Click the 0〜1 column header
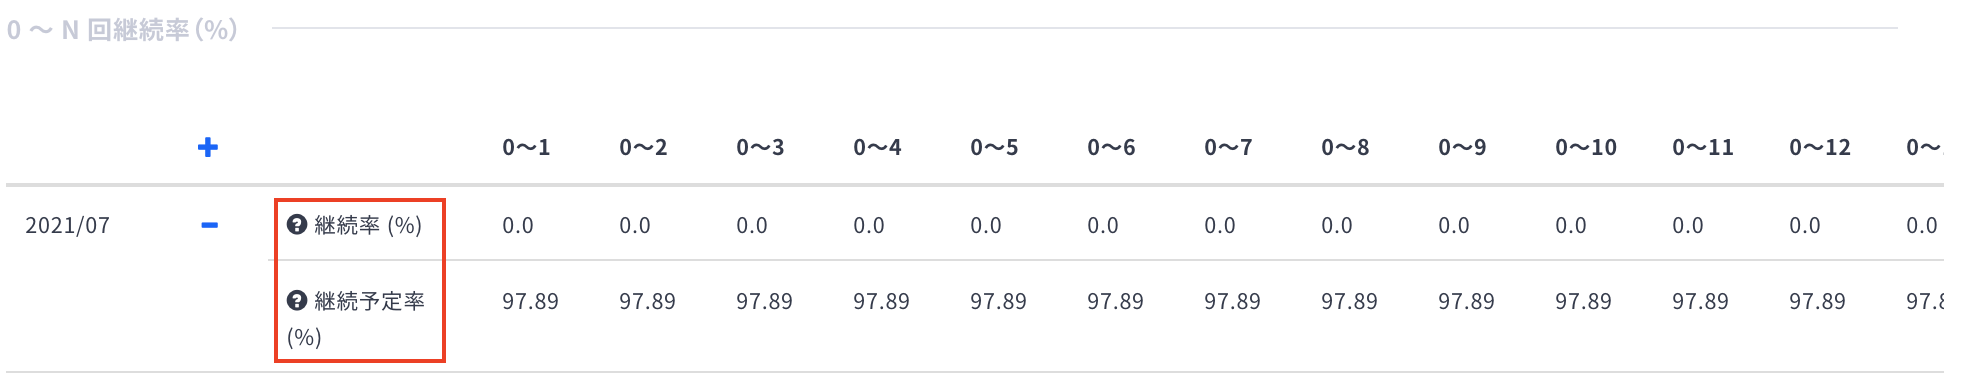Image resolution: width=1978 pixels, height=383 pixels. pyautogui.click(x=526, y=148)
